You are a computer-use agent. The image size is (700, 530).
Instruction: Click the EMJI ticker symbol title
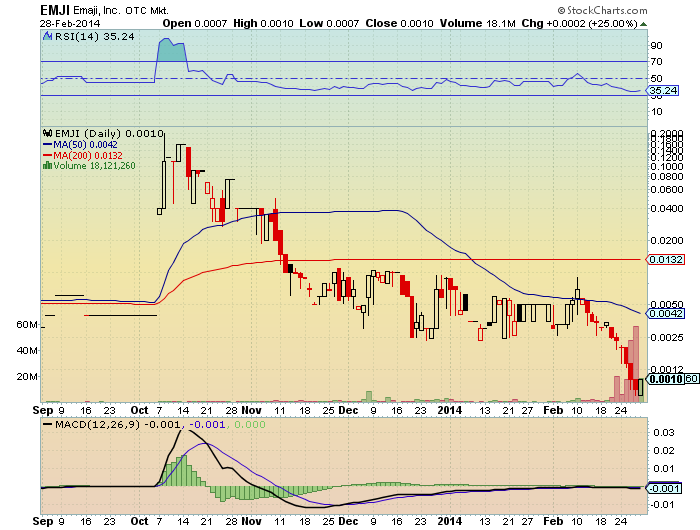click(x=54, y=10)
